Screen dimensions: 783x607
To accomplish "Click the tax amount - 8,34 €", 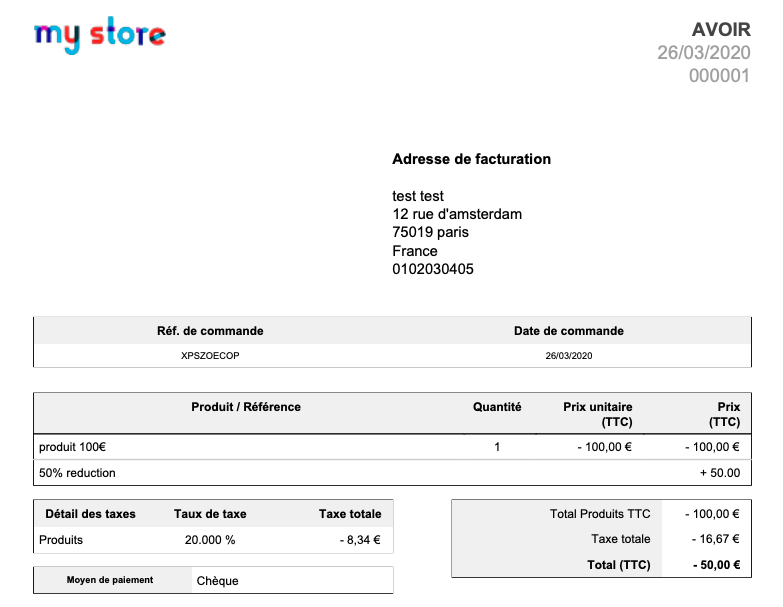I will tap(360, 540).
